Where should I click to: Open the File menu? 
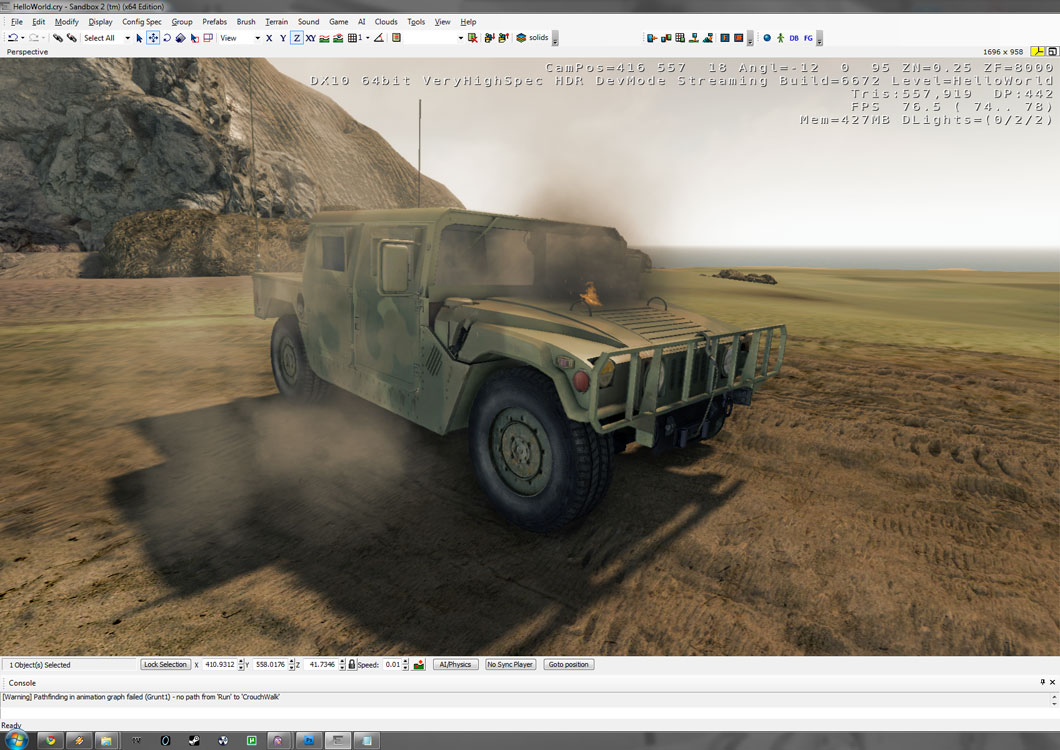17,22
